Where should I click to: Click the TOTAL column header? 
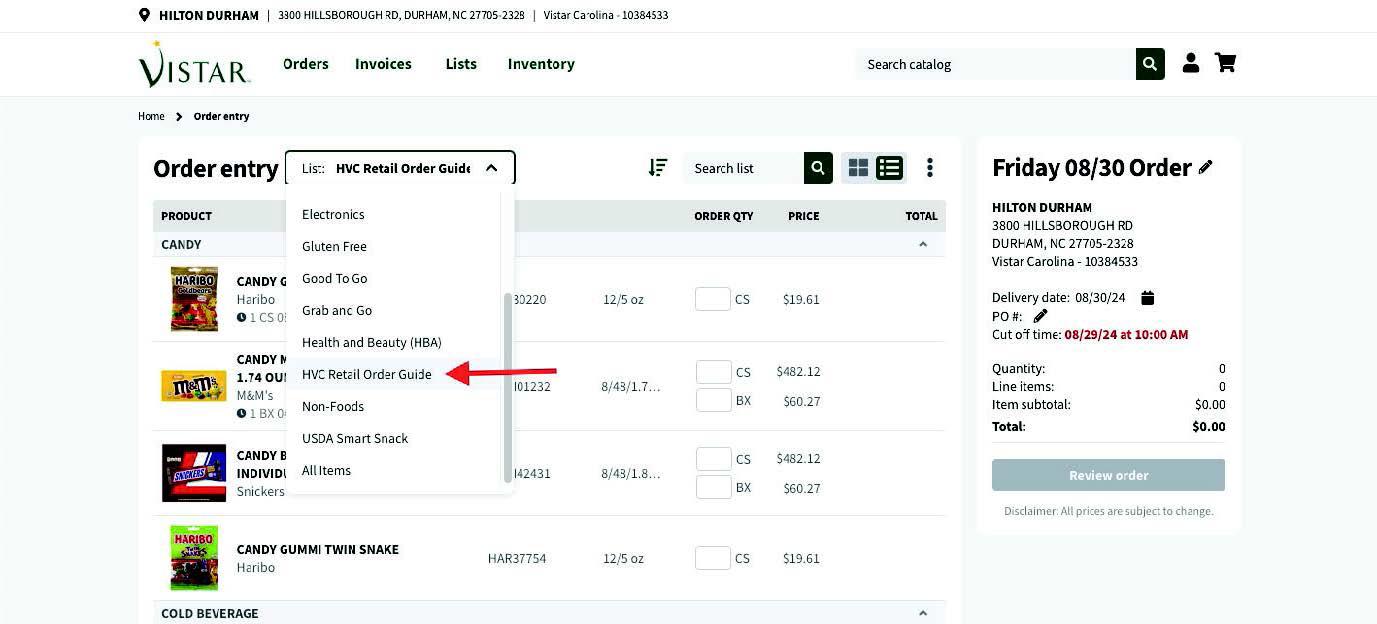click(x=922, y=216)
